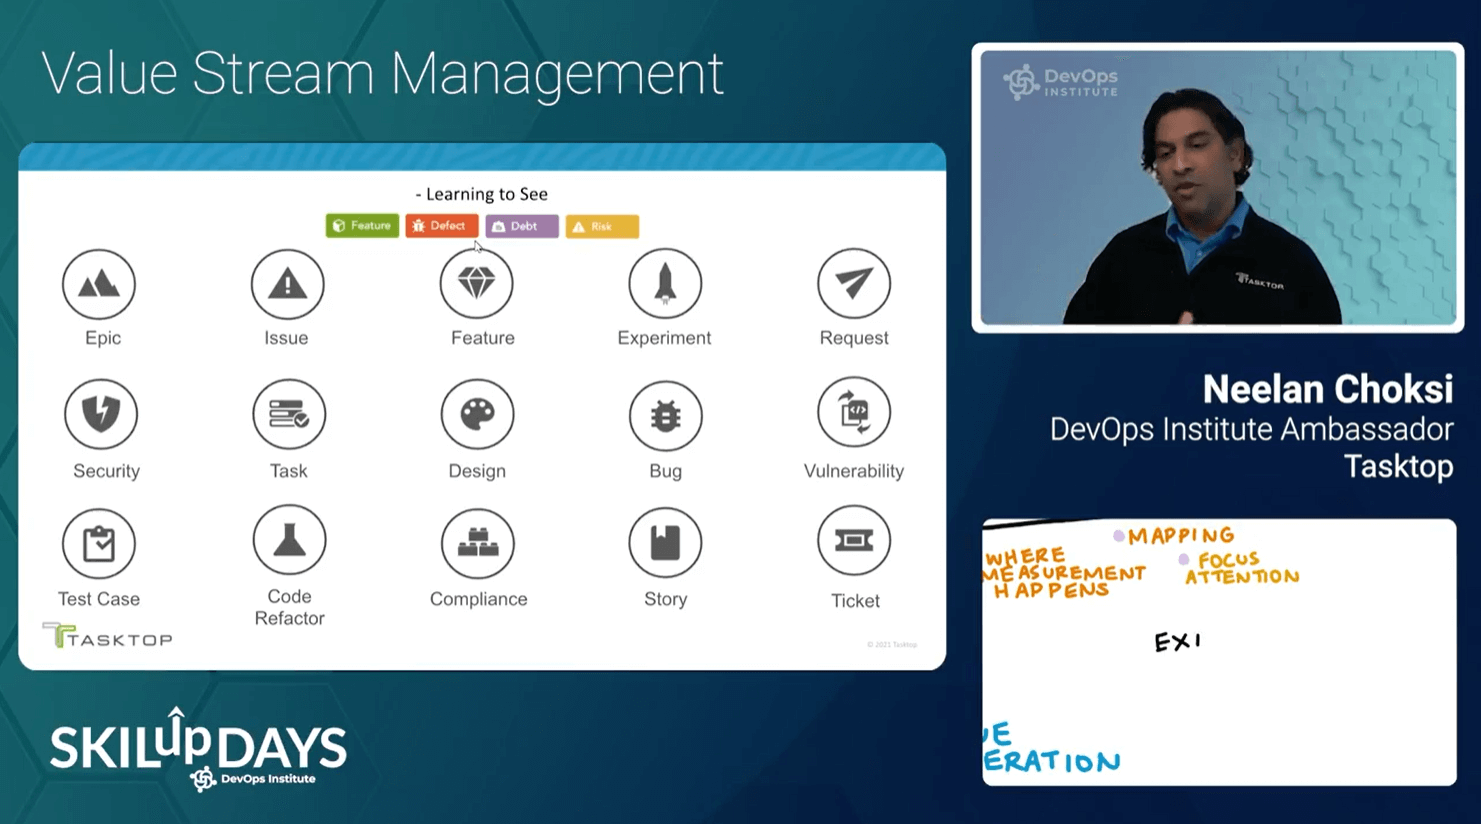
Task: Click the Bug beetle icon
Action: pos(666,415)
